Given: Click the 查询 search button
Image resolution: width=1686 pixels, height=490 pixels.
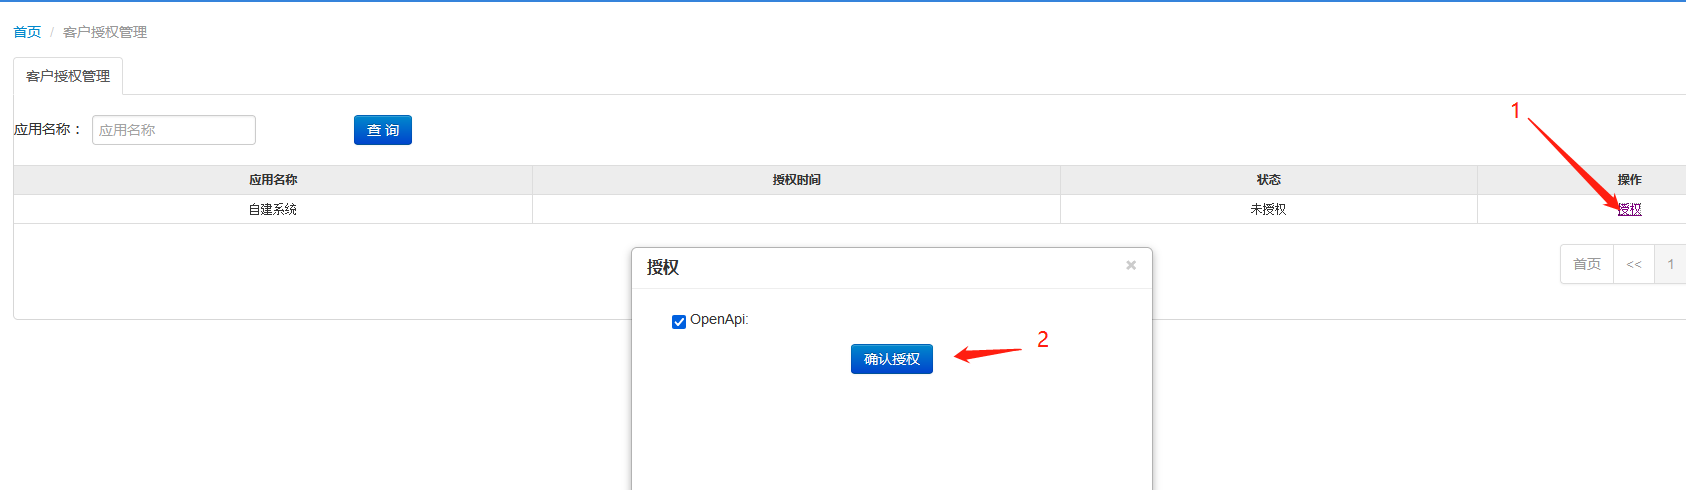Looking at the screenshot, I should coord(382,130).
